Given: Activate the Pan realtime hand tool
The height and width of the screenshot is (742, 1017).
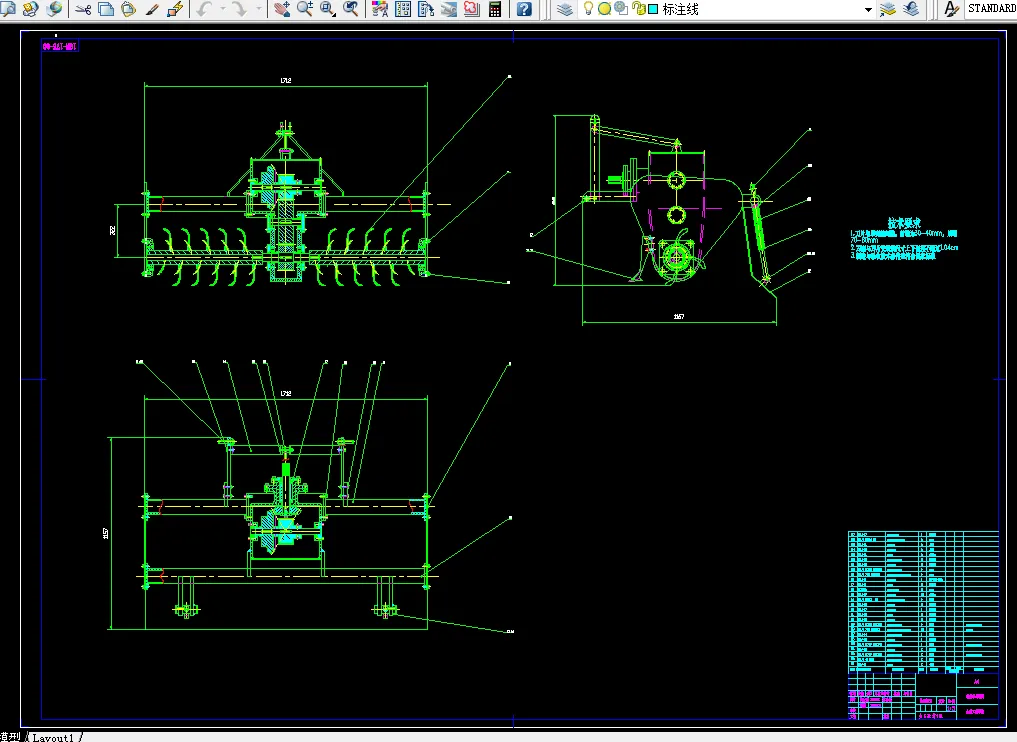Looking at the screenshot, I should tap(281, 9).
